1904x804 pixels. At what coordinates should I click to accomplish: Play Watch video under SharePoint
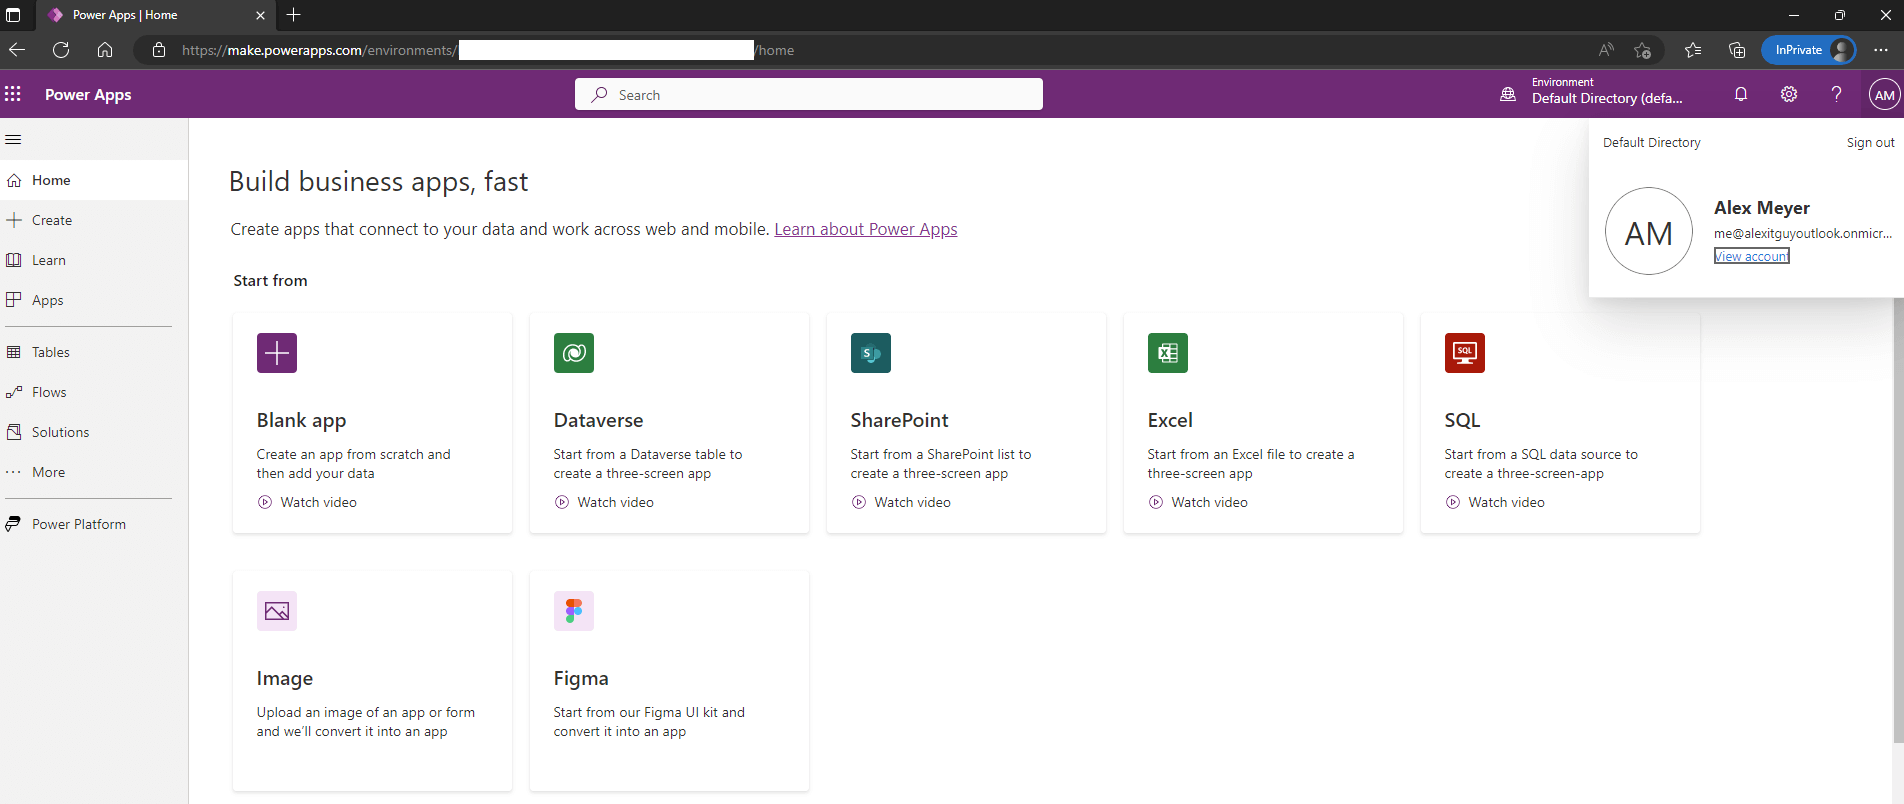tap(901, 502)
